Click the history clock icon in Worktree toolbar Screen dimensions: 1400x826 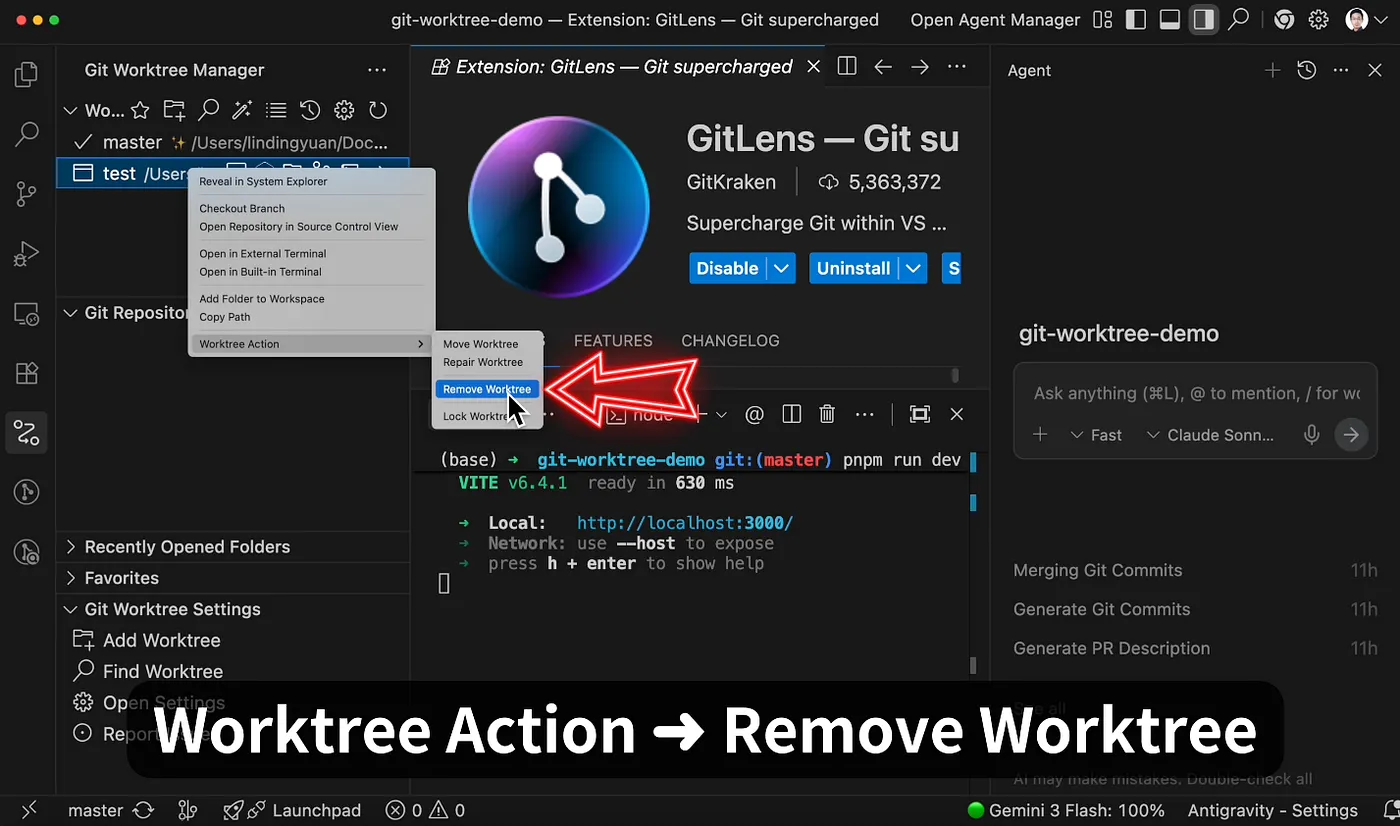tap(310, 110)
